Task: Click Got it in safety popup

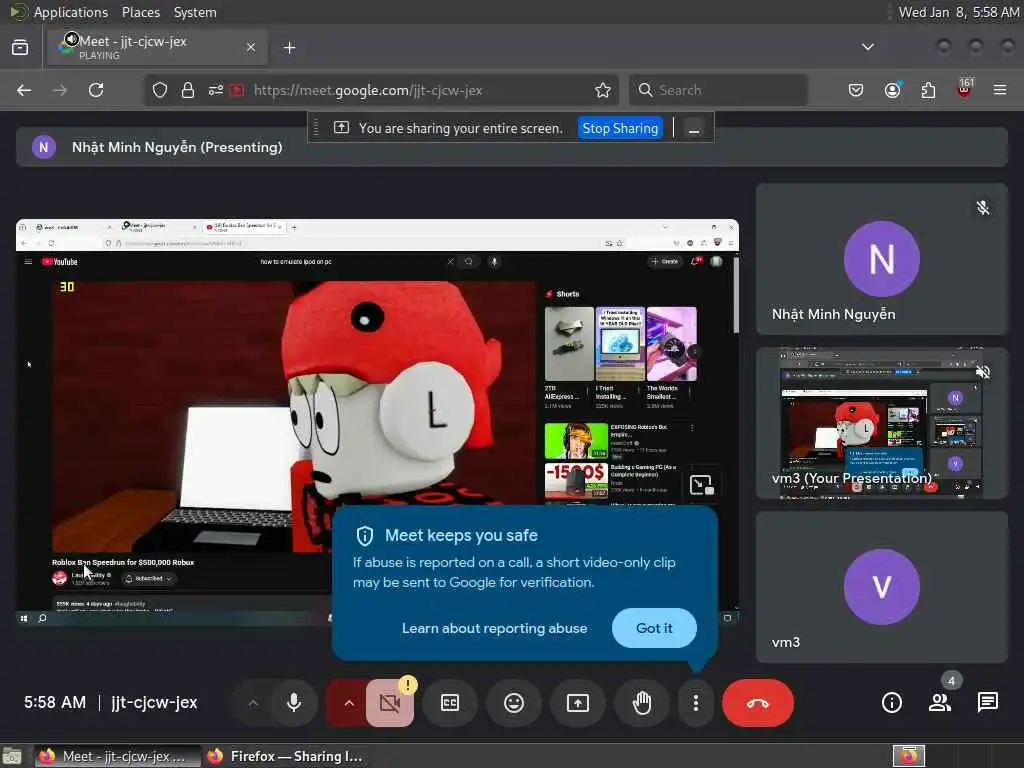Action: 654,628
